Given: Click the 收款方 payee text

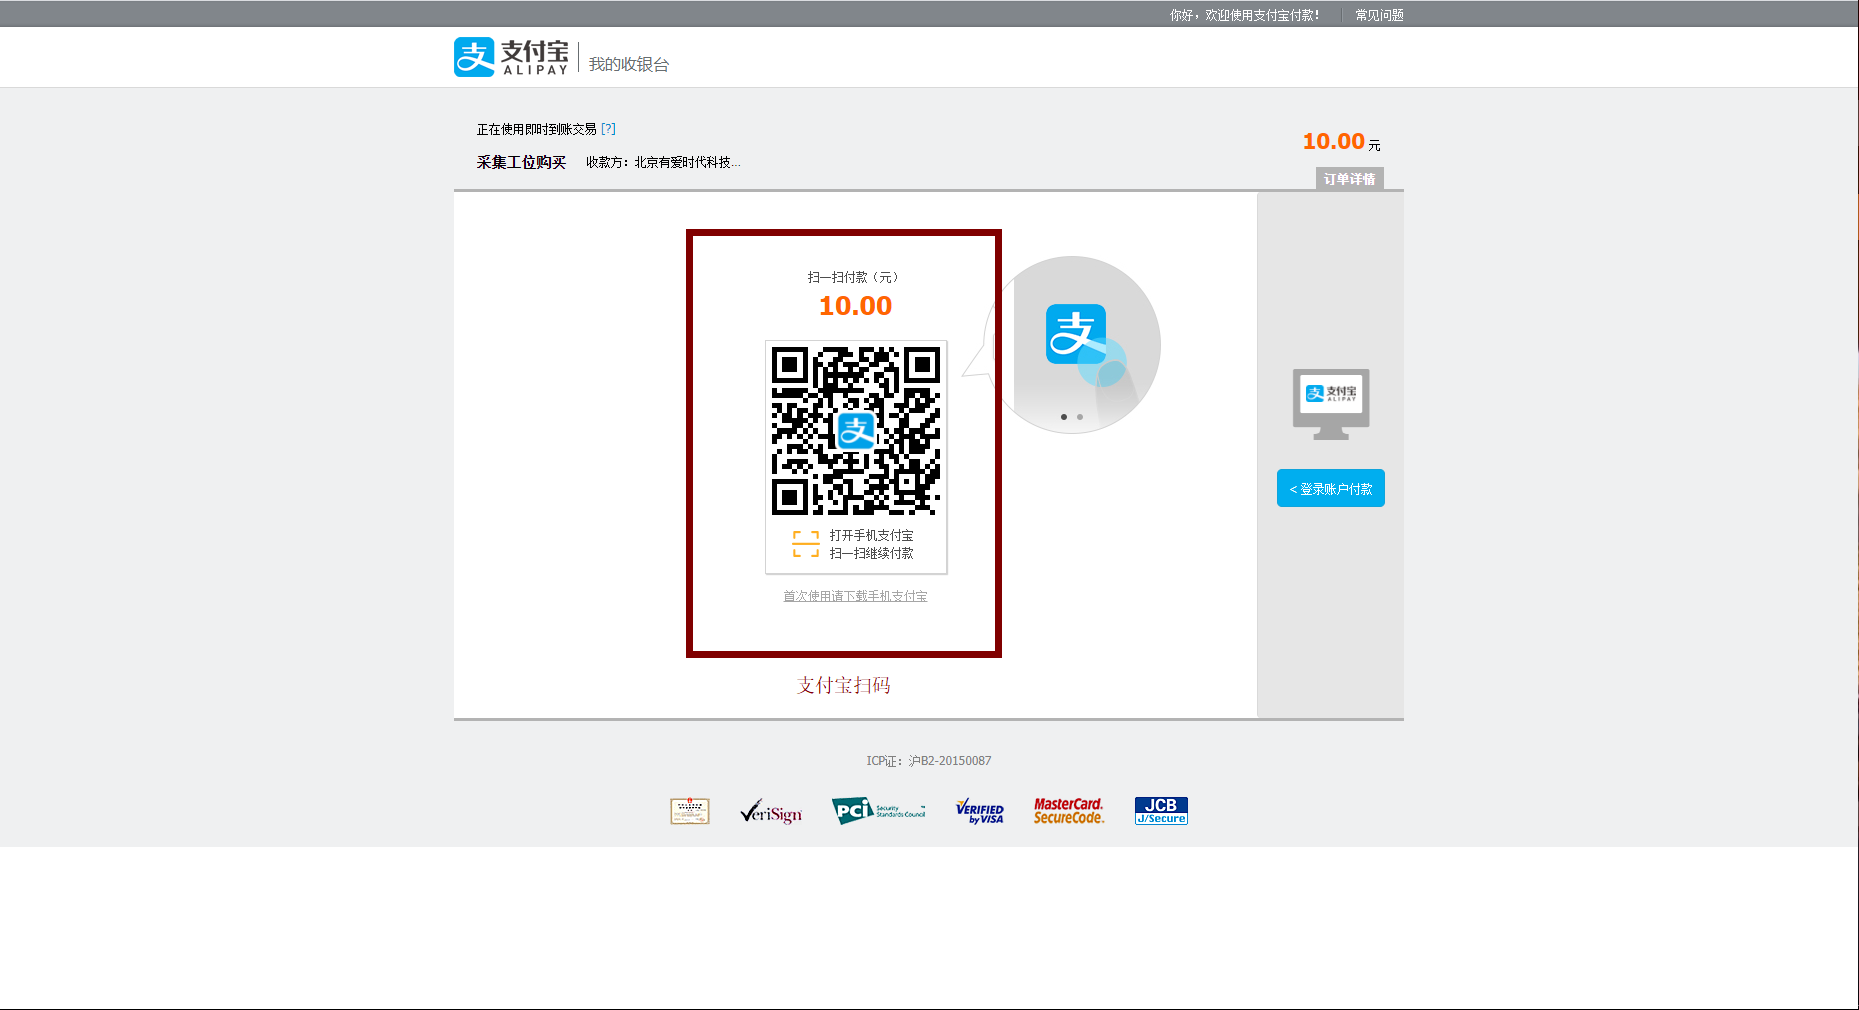Looking at the screenshot, I should tap(663, 162).
